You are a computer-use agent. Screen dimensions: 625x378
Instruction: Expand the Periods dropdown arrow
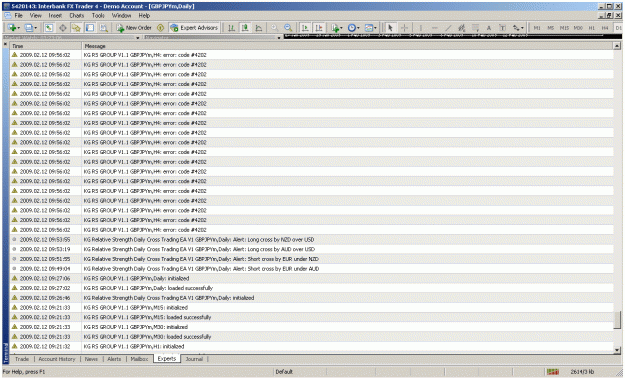click(358, 28)
